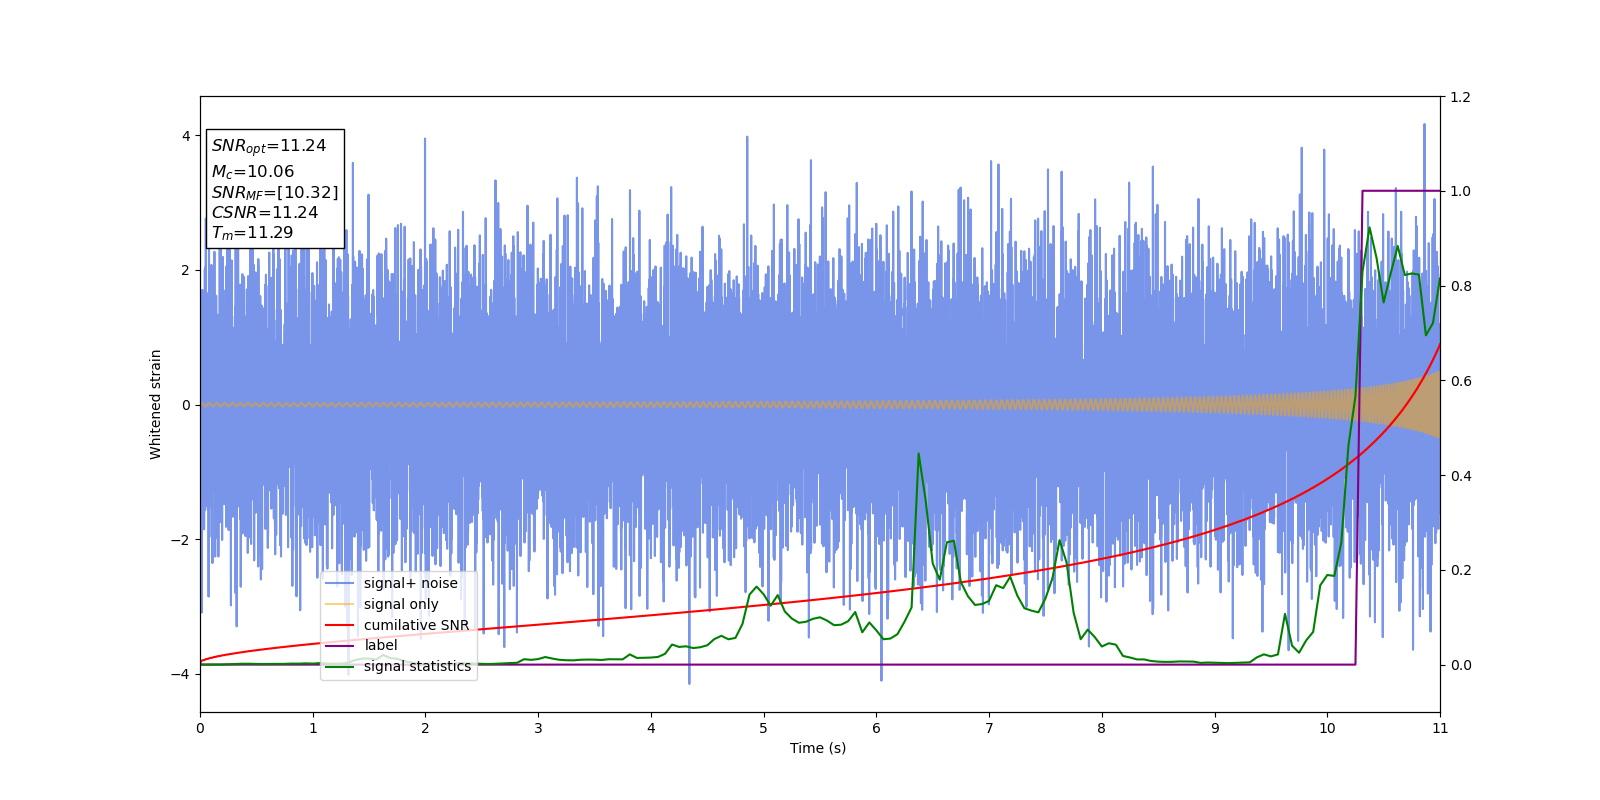Click the CSNR=11.24 annotation text
The height and width of the screenshot is (800, 1600).
click(x=265, y=213)
